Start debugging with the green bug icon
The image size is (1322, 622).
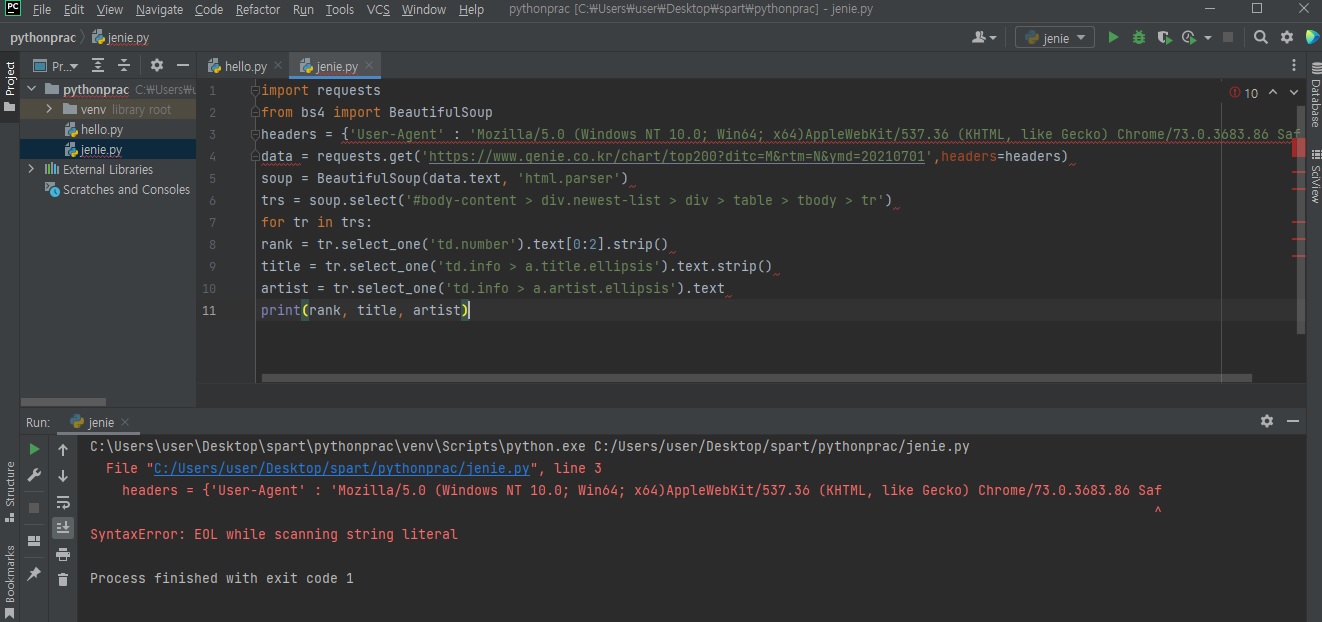click(1139, 37)
